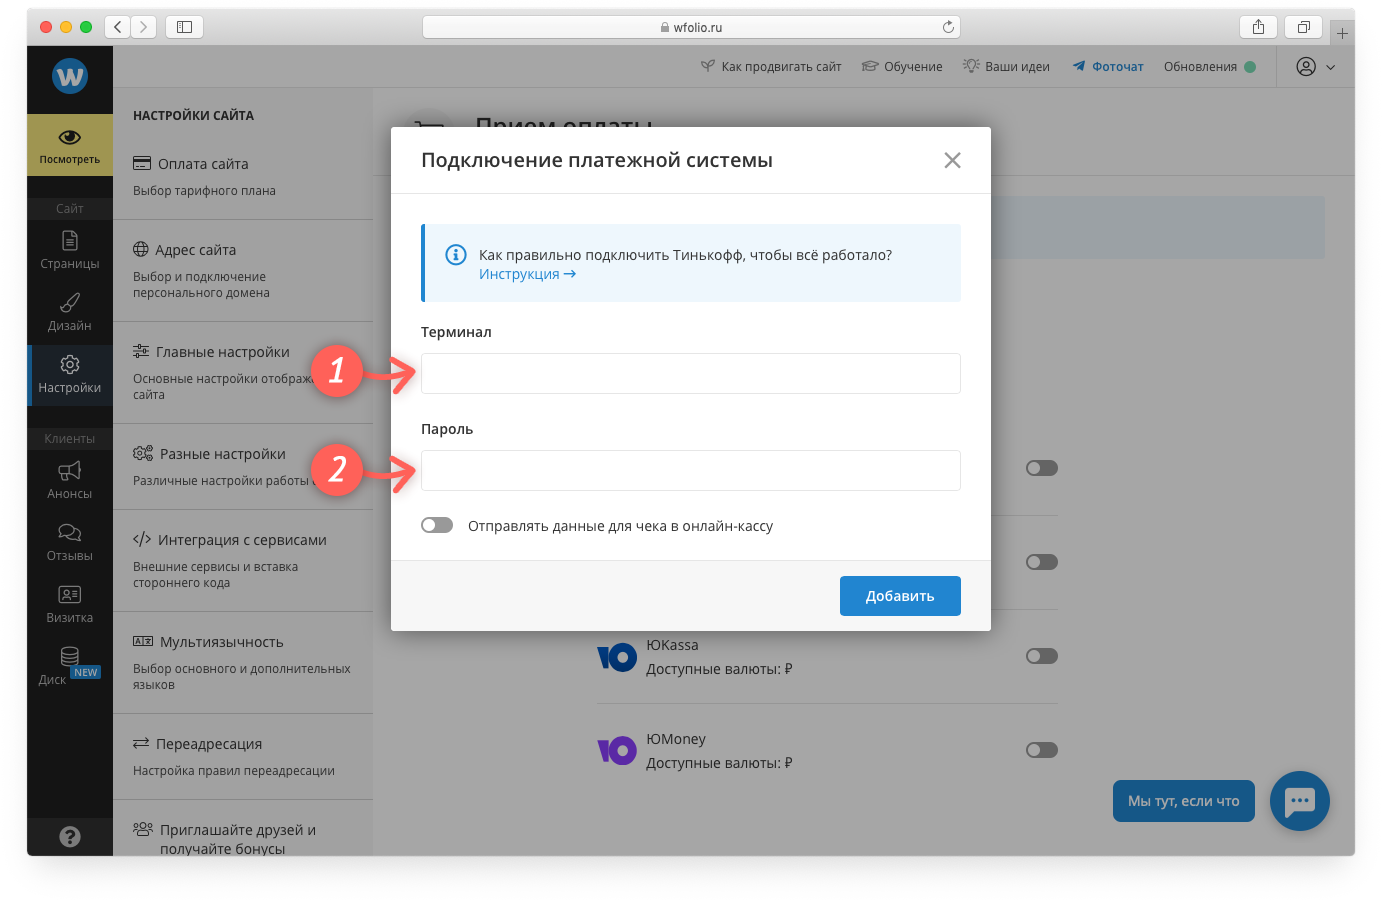
Task: Open site preview via Посмотреть eye icon
Action: [x=70, y=145]
